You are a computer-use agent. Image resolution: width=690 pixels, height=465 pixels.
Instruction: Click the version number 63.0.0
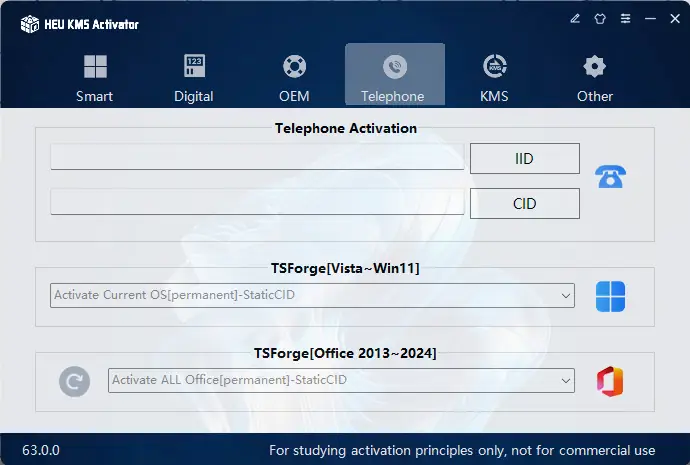pos(41,450)
